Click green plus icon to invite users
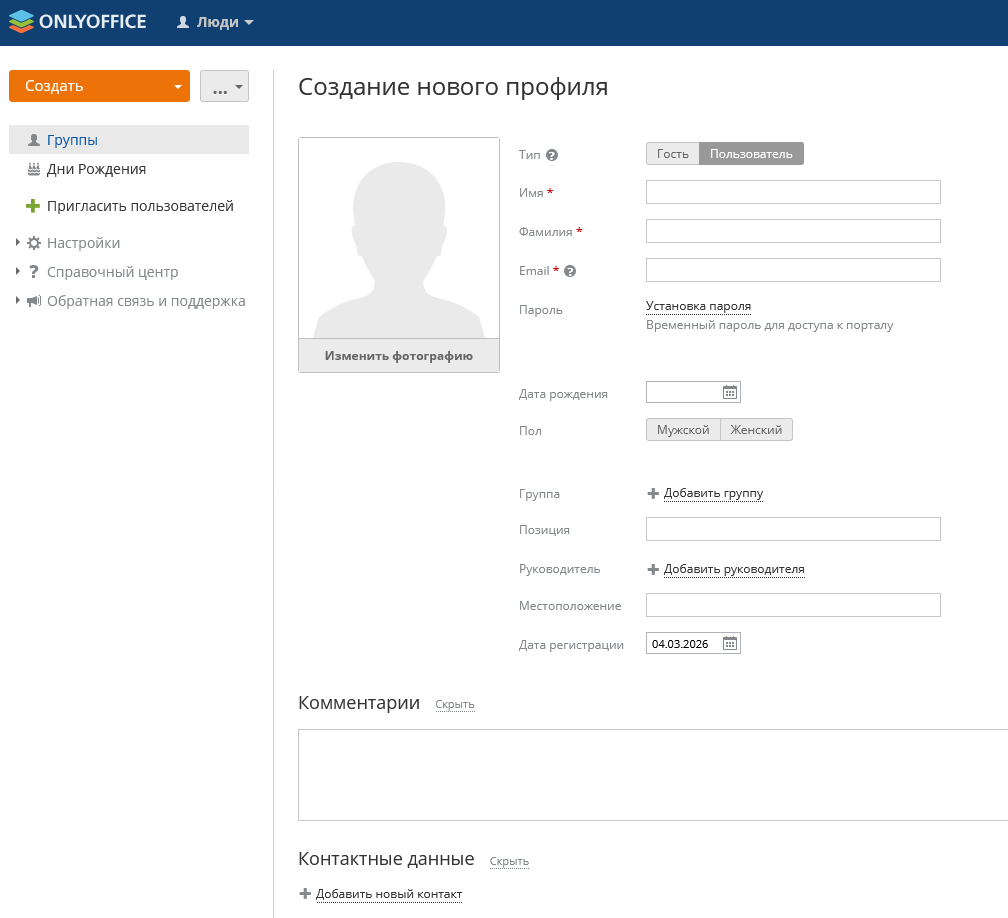 point(33,206)
